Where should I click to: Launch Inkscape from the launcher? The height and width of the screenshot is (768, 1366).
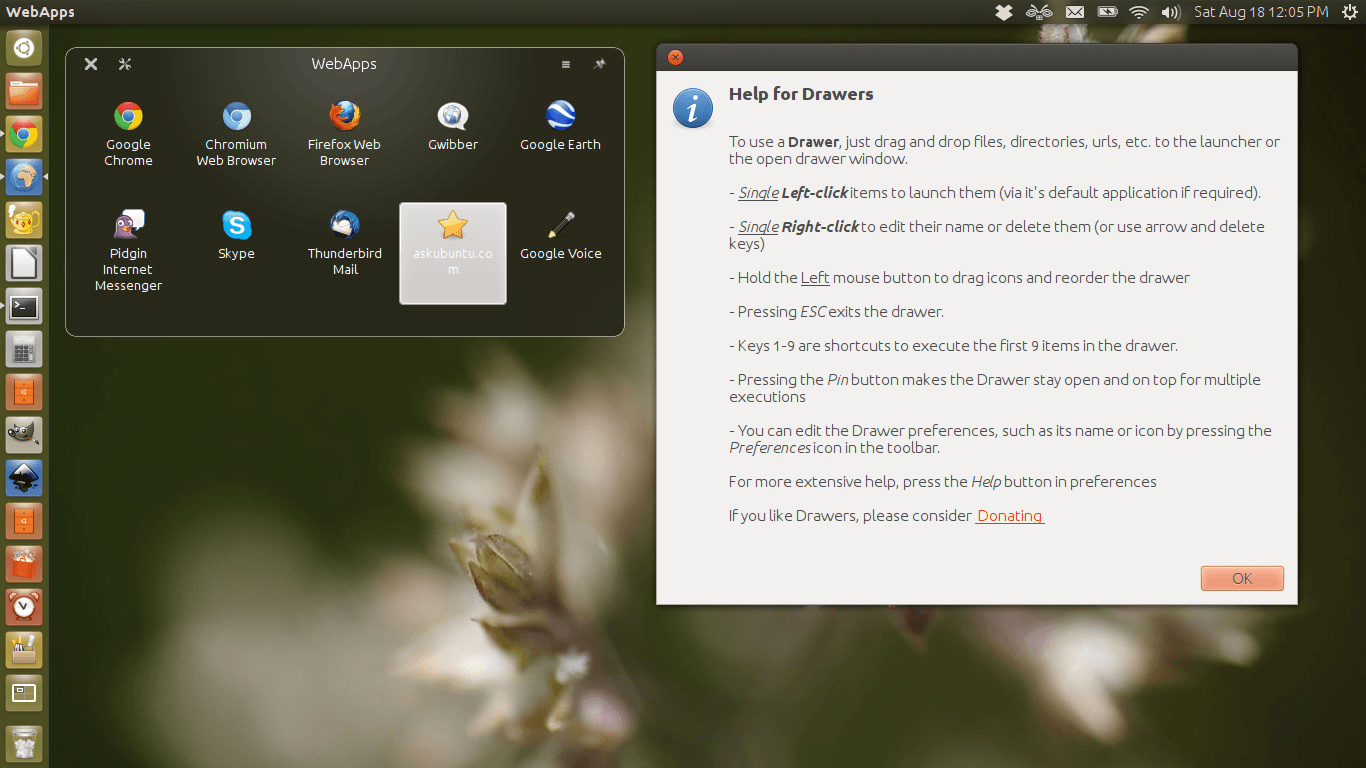click(24, 478)
